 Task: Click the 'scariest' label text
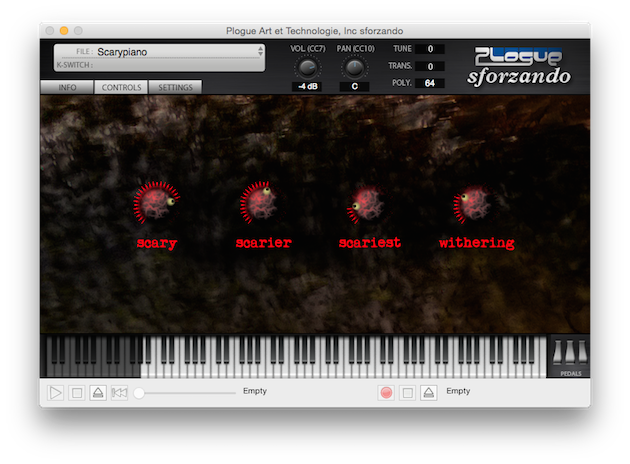tap(370, 243)
